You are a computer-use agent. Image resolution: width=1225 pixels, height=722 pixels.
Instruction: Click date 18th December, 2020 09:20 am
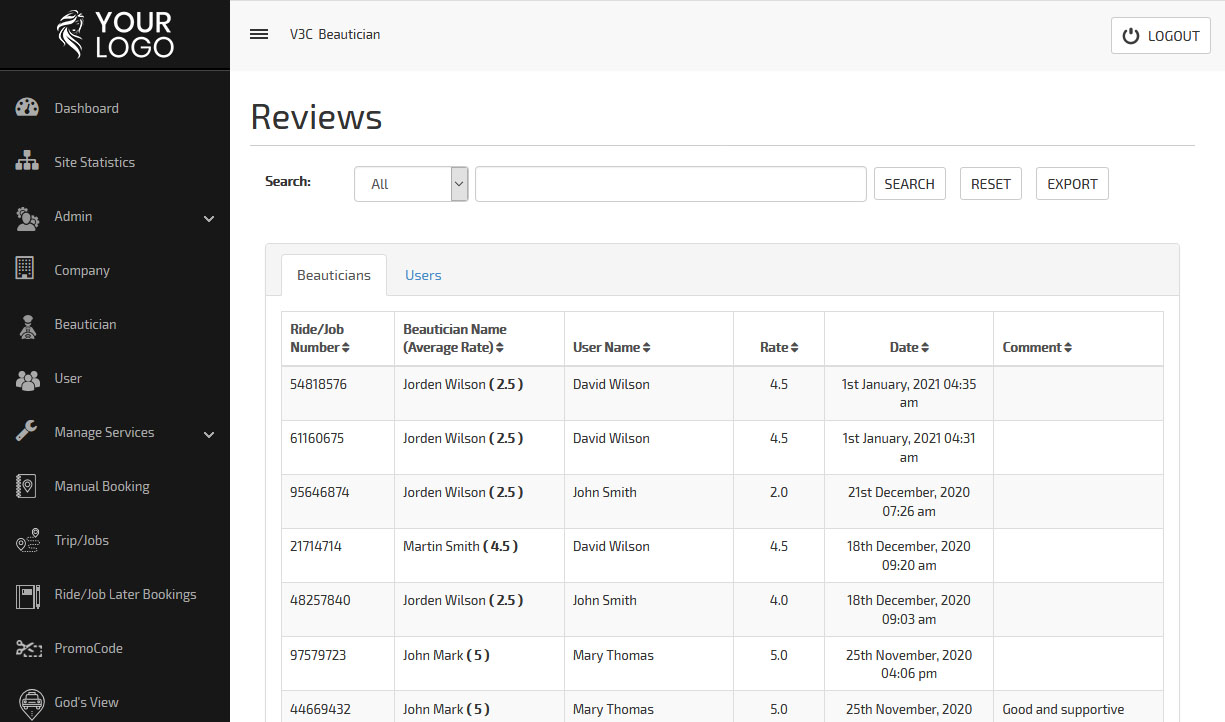tap(908, 555)
